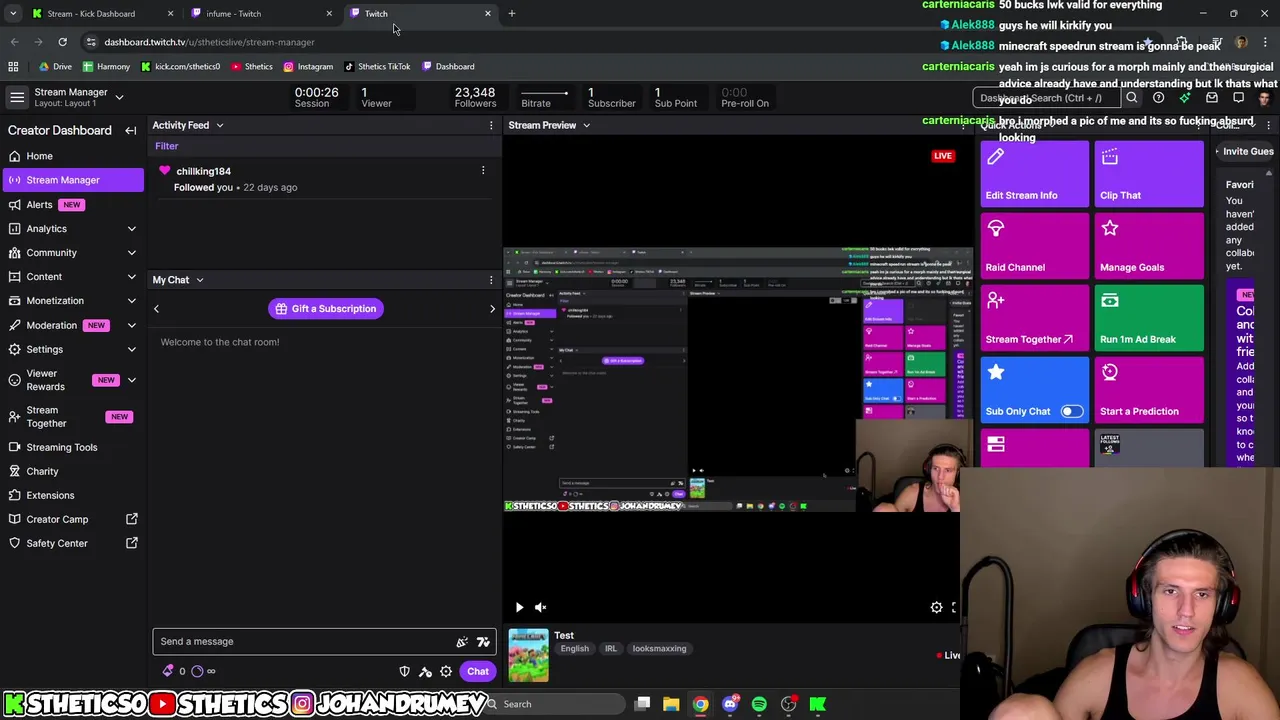Click the Filter link in Activity Feed

[166, 146]
